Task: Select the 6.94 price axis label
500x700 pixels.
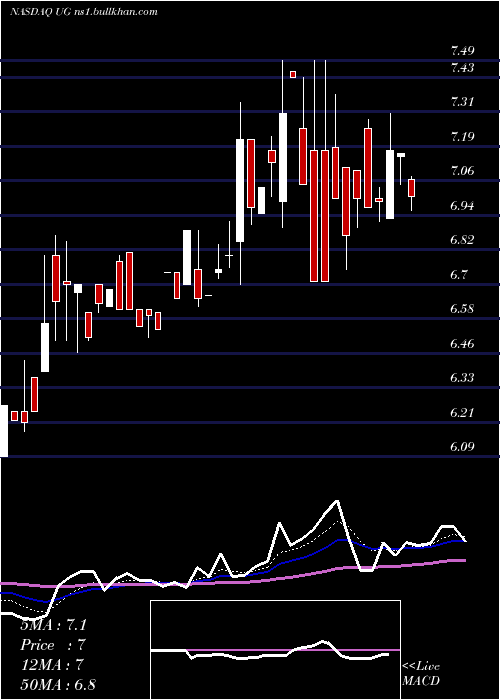Action: point(462,206)
